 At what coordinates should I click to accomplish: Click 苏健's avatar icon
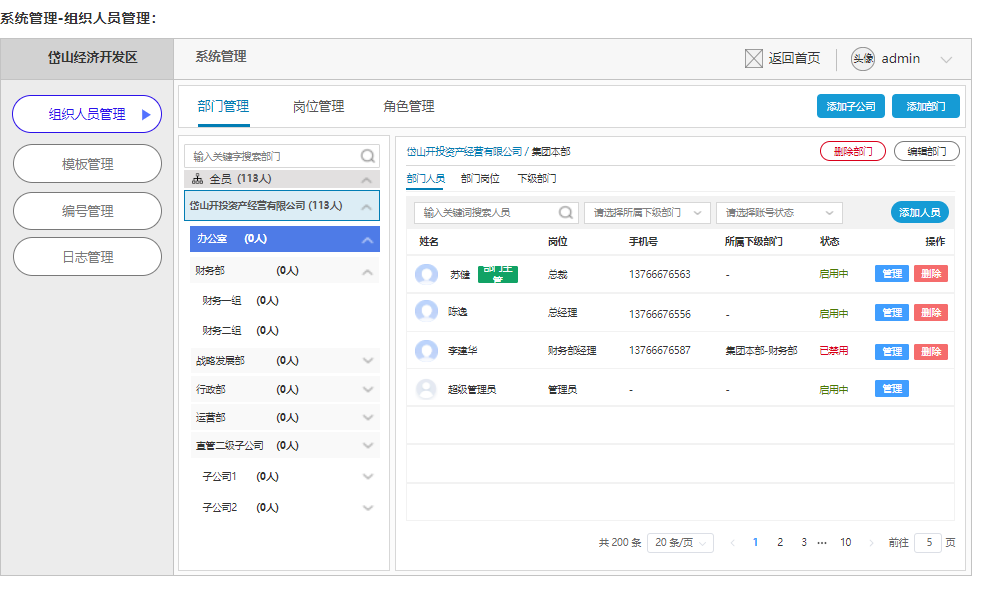point(427,274)
